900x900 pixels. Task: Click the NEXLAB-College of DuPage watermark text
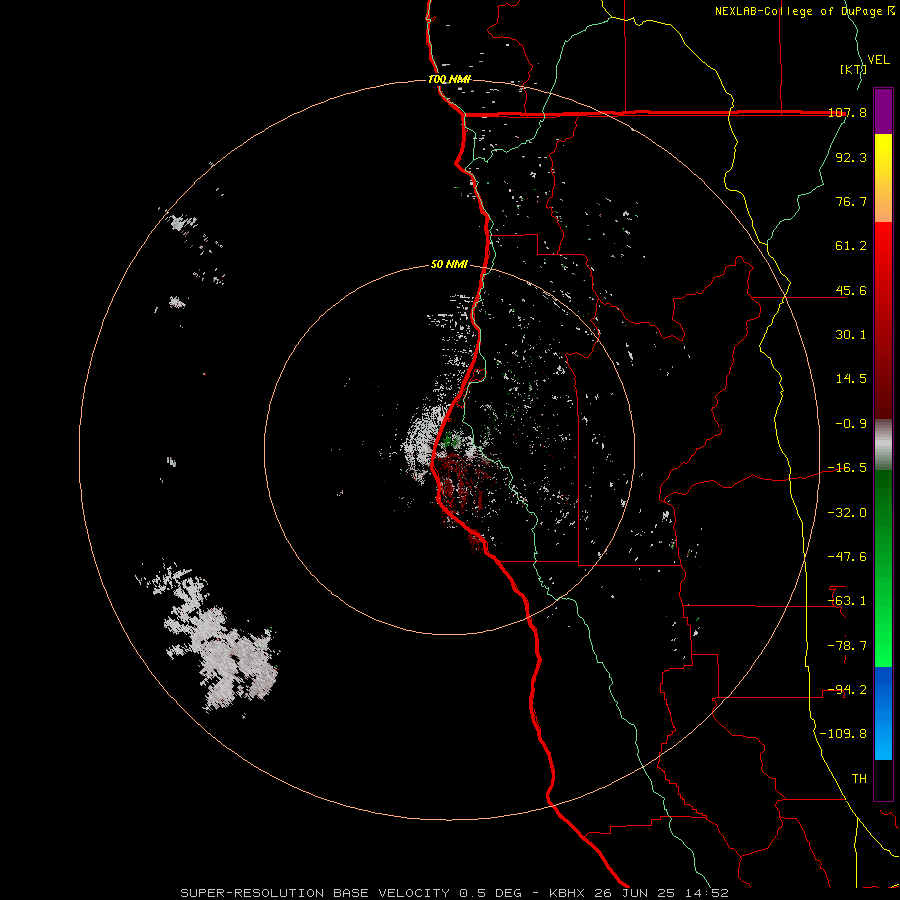804,11
